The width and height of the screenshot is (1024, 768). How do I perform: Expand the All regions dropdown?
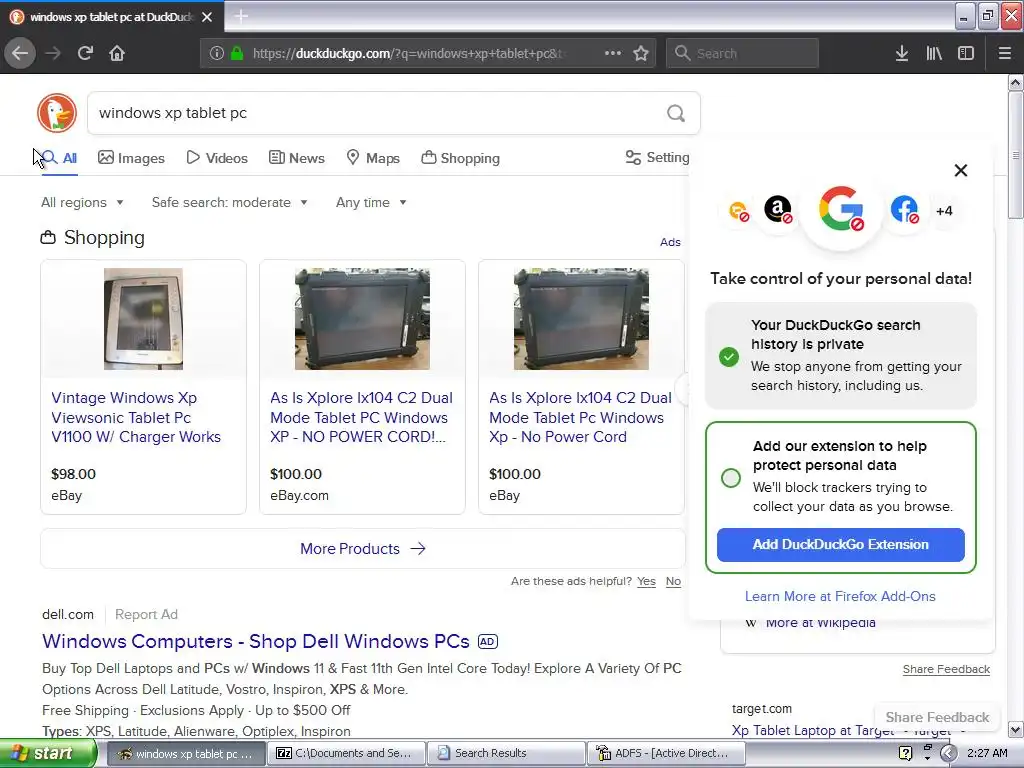pyautogui.click(x=82, y=202)
